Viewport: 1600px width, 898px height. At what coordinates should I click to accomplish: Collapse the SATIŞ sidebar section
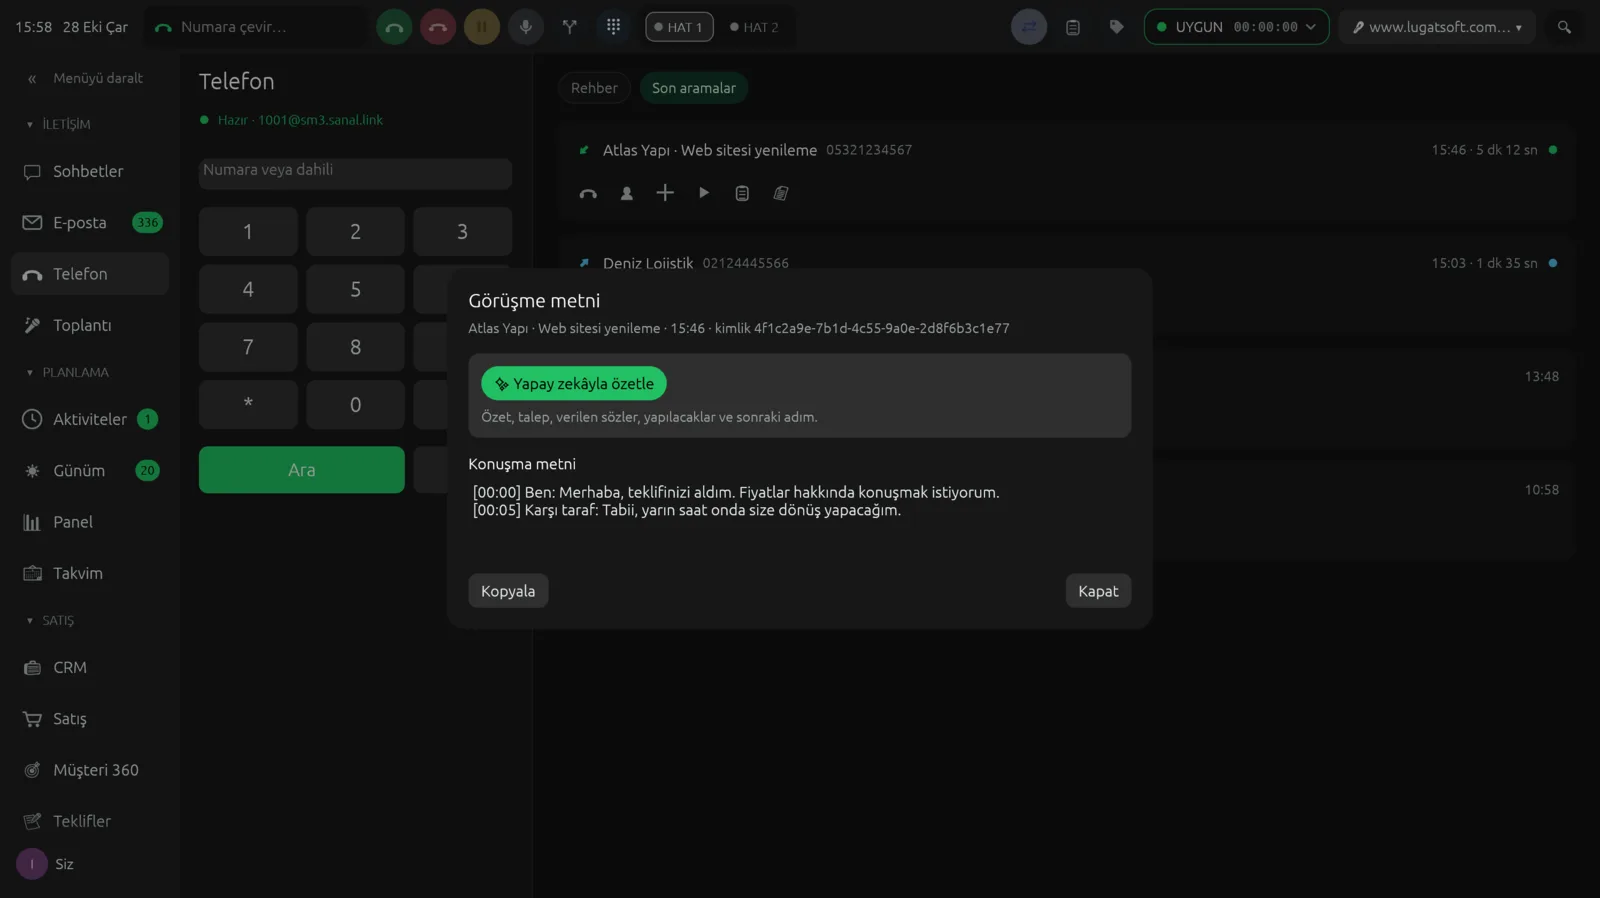(x=50, y=620)
